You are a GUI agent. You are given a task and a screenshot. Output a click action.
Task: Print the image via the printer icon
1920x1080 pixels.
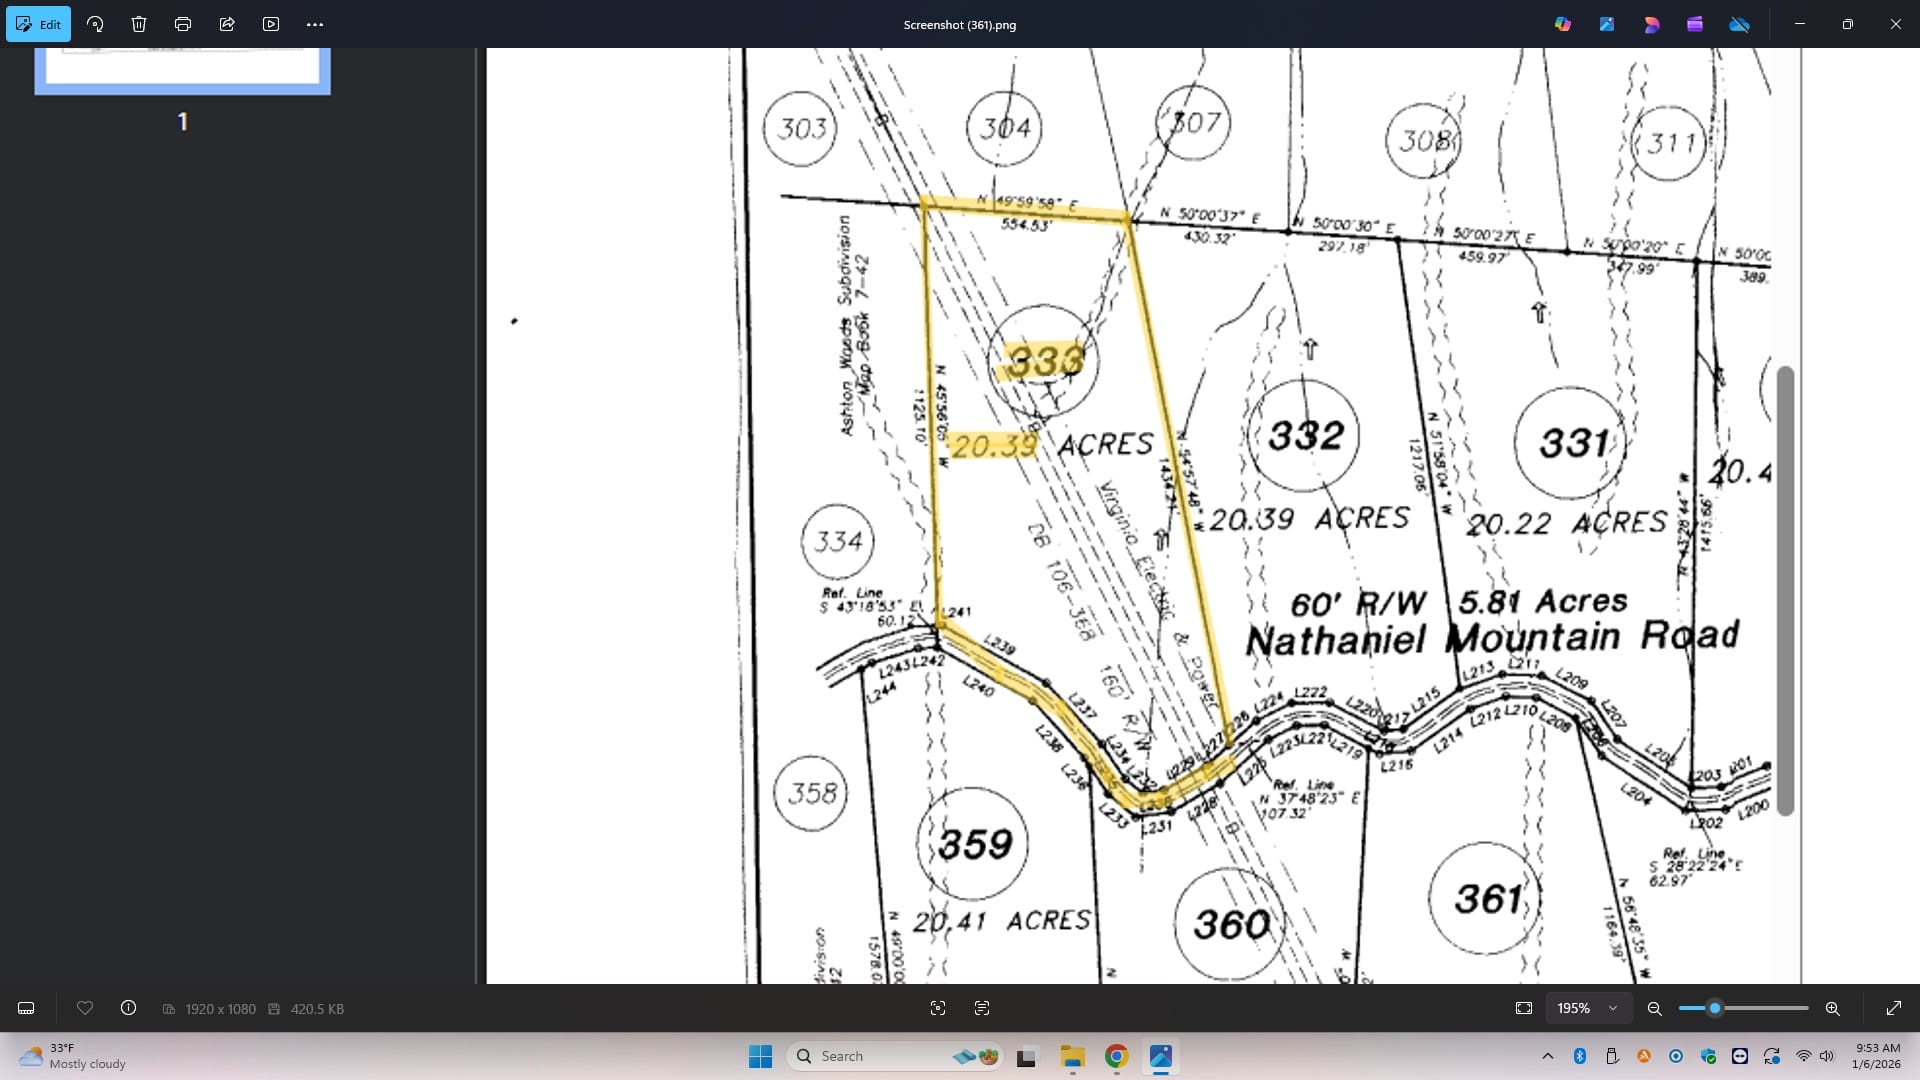183,24
